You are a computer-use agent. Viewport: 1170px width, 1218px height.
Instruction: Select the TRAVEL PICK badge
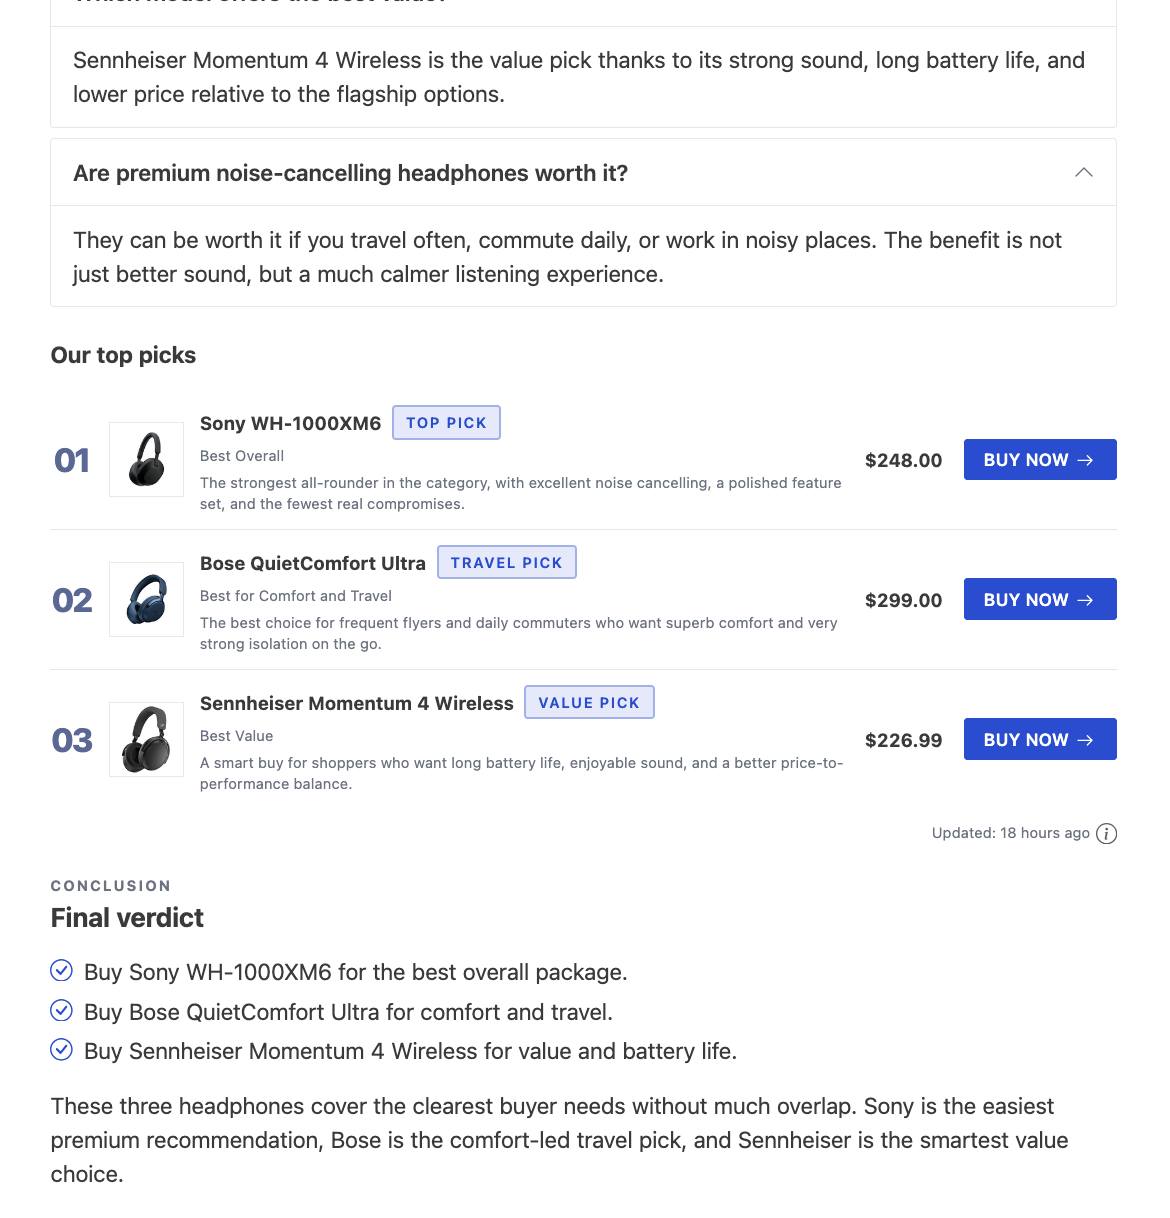[506, 562]
